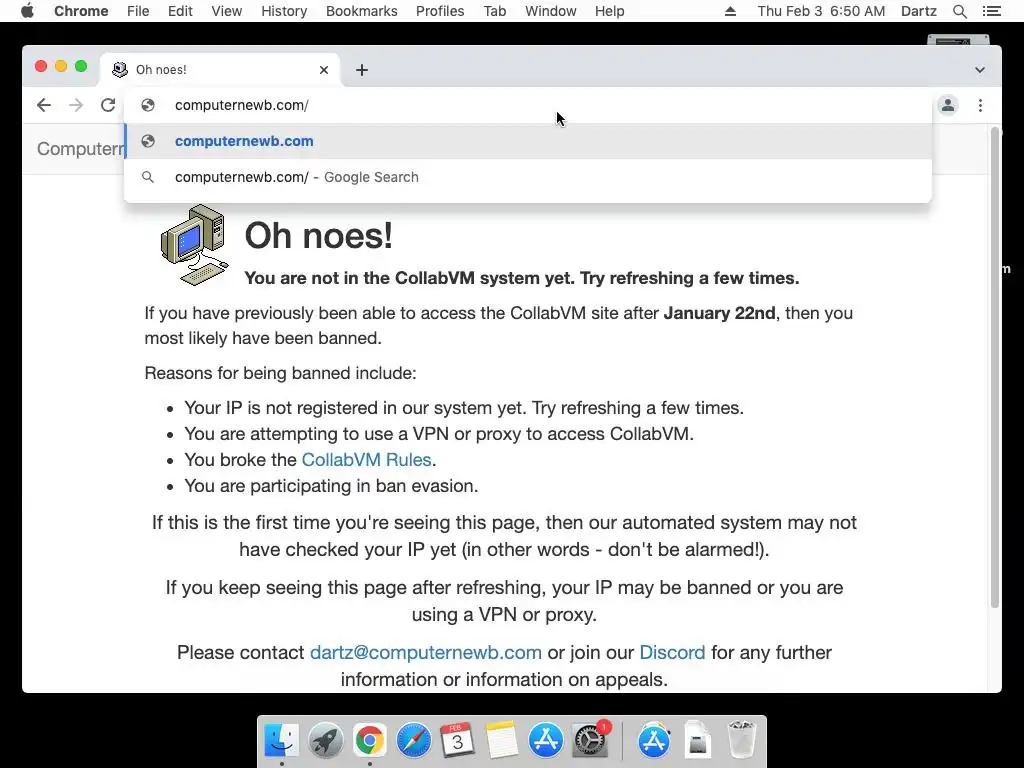Screen dimensions: 1024x768
Task: Click the Chrome icon in the Dock
Action: (x=370, y=740)
